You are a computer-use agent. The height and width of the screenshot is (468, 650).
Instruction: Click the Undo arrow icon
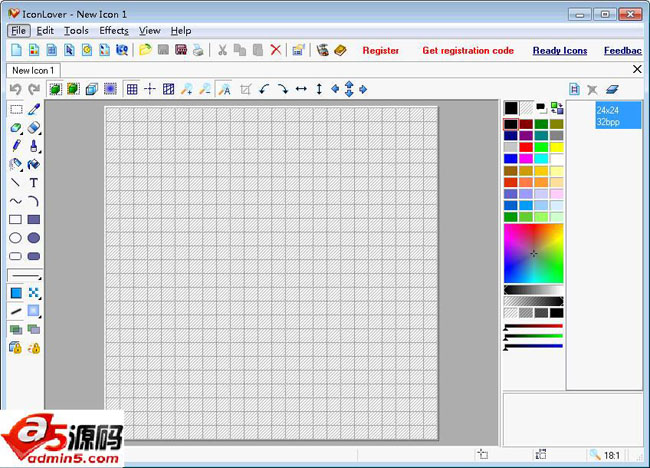pos(15,89)
